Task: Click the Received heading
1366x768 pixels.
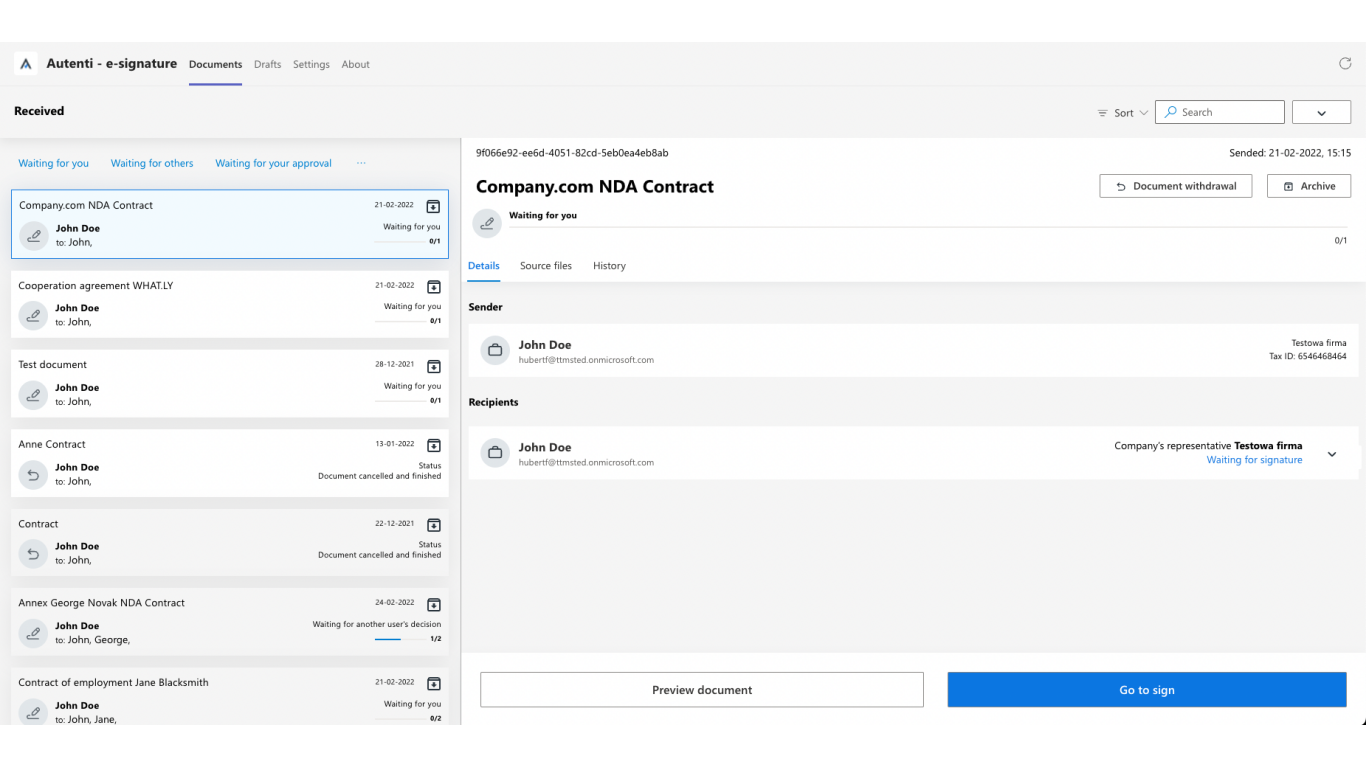Action: 39,111
